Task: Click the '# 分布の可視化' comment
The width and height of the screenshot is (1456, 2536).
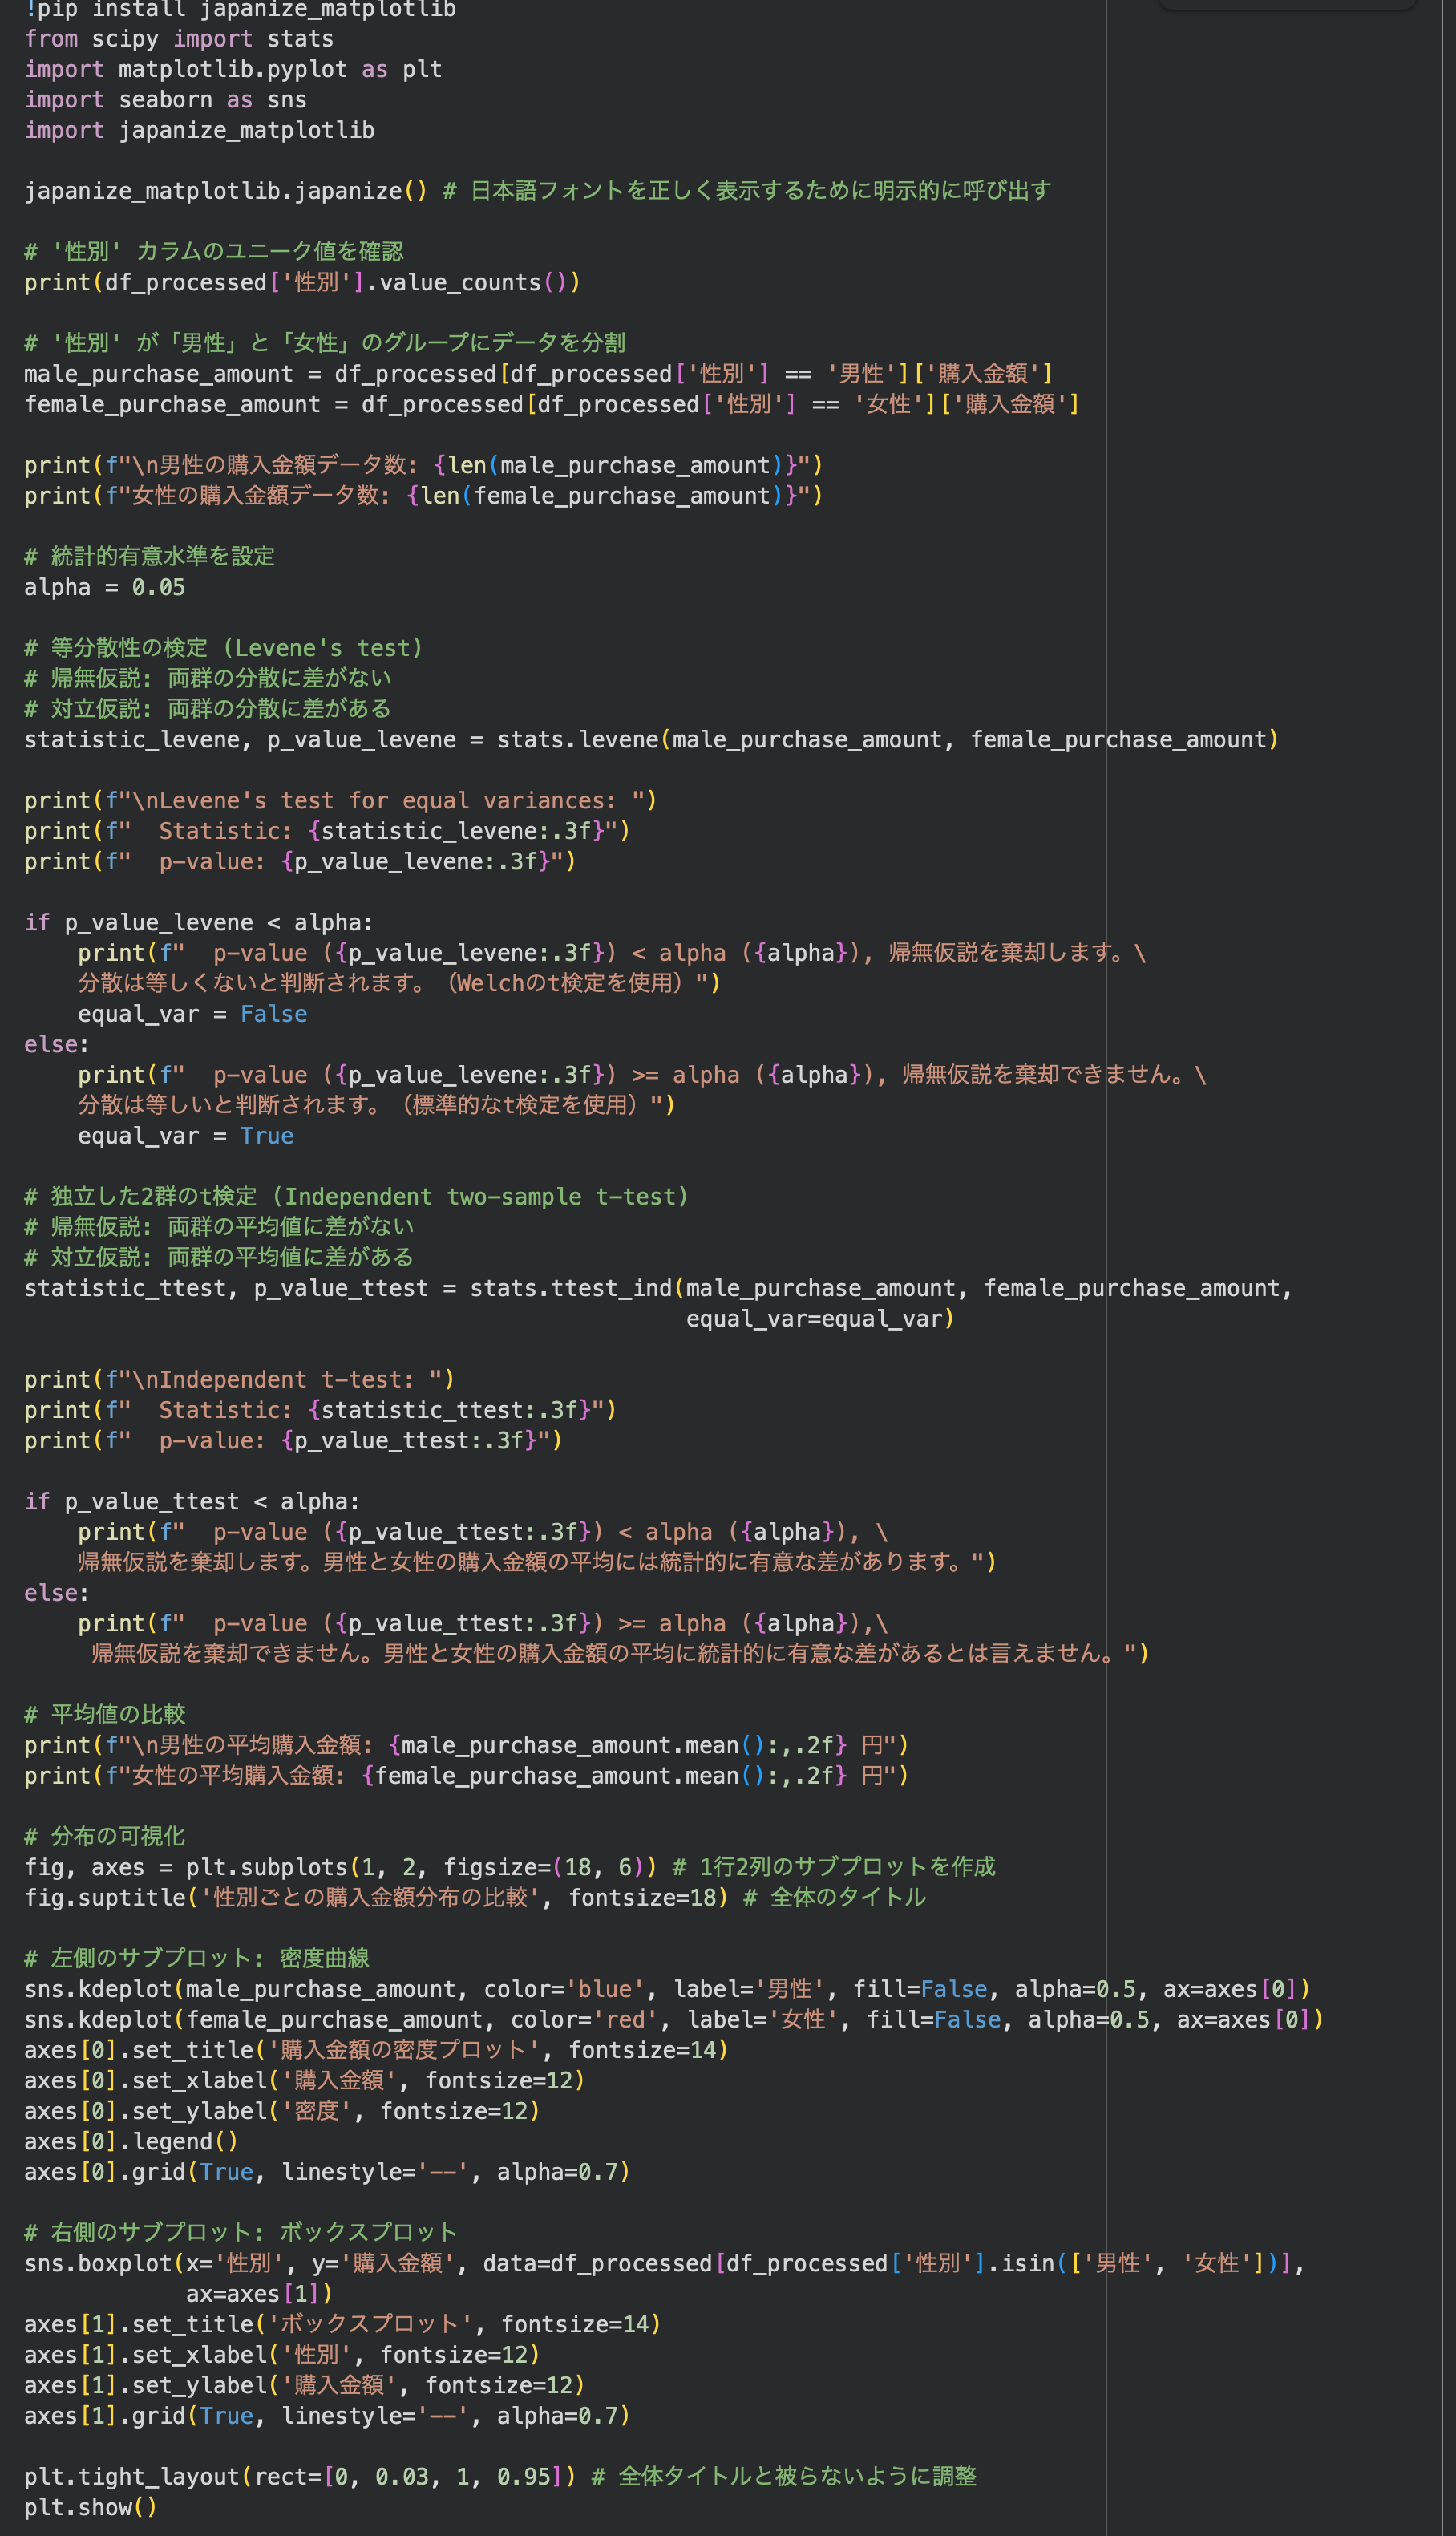Action: pos(105,1837)
